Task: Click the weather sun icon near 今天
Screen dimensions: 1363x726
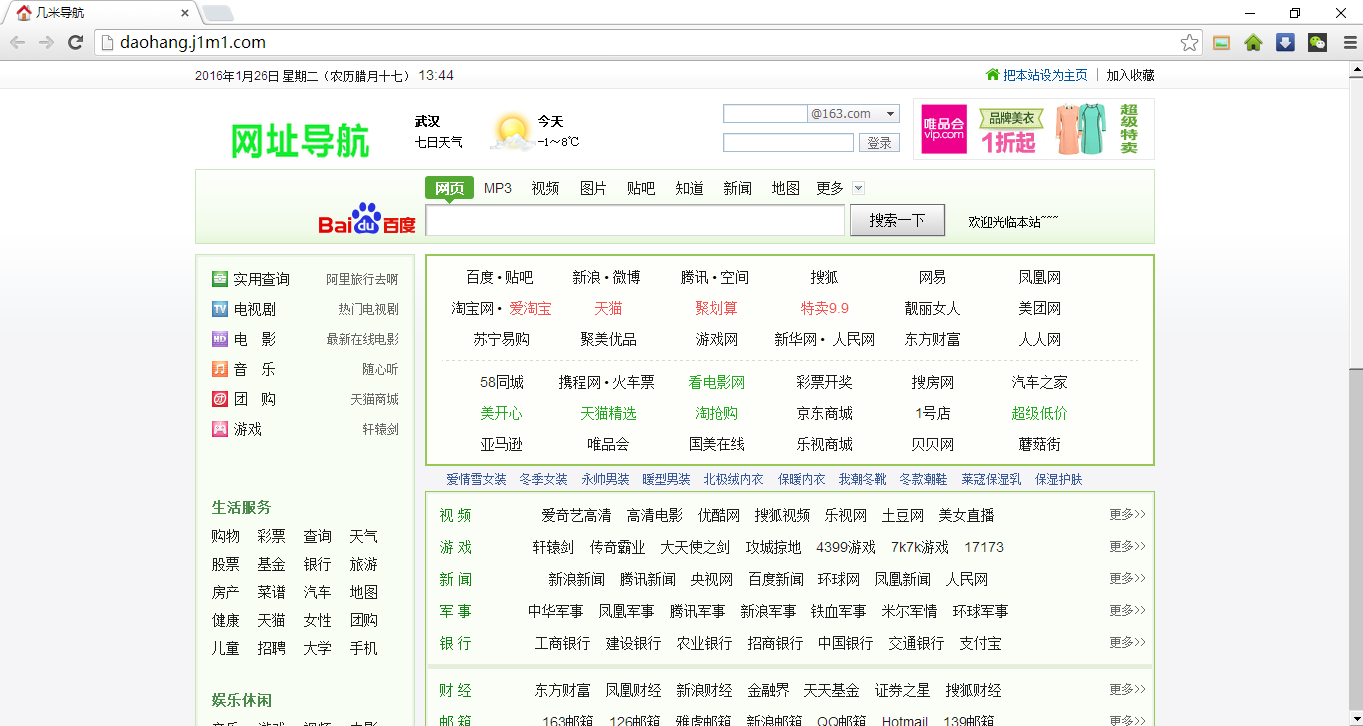Action: pos(512,131)
